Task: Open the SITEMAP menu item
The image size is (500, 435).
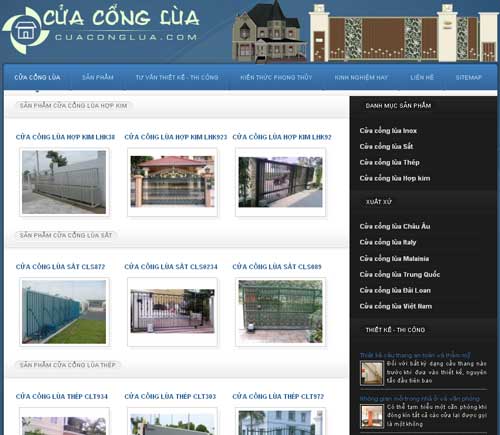Action: pyautogui.click(x=469, y=77)
